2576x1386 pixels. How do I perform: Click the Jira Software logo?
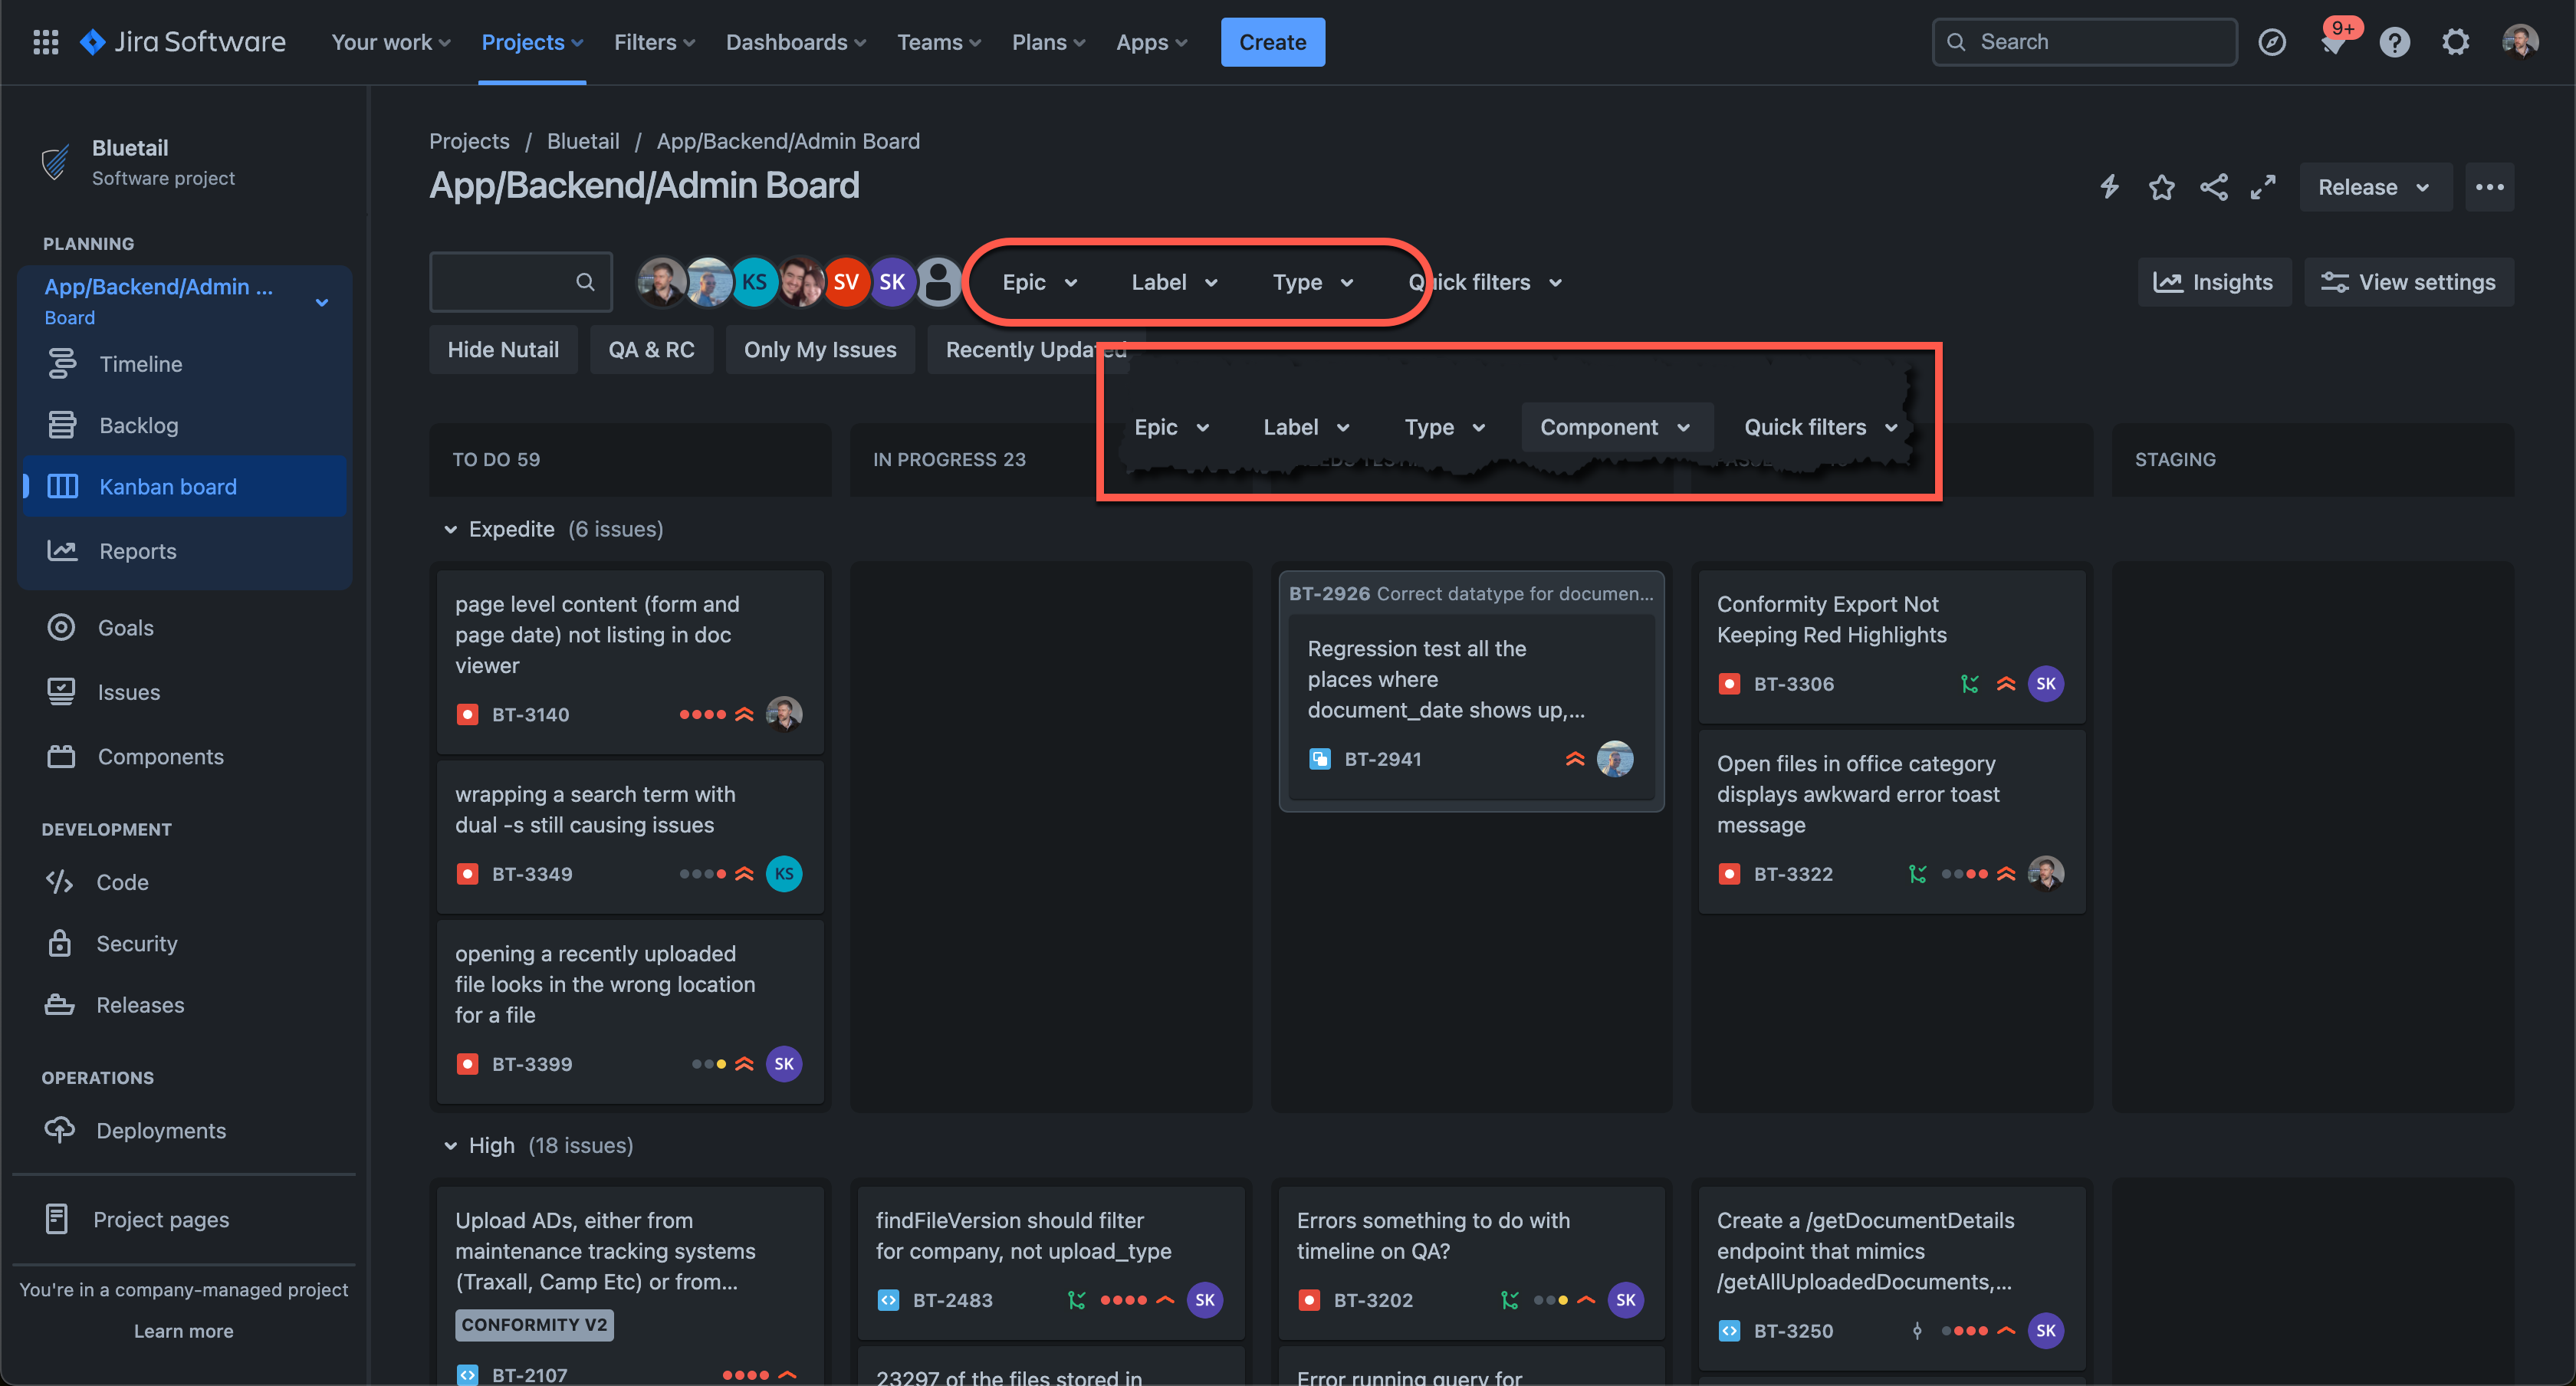click(183, 42)
